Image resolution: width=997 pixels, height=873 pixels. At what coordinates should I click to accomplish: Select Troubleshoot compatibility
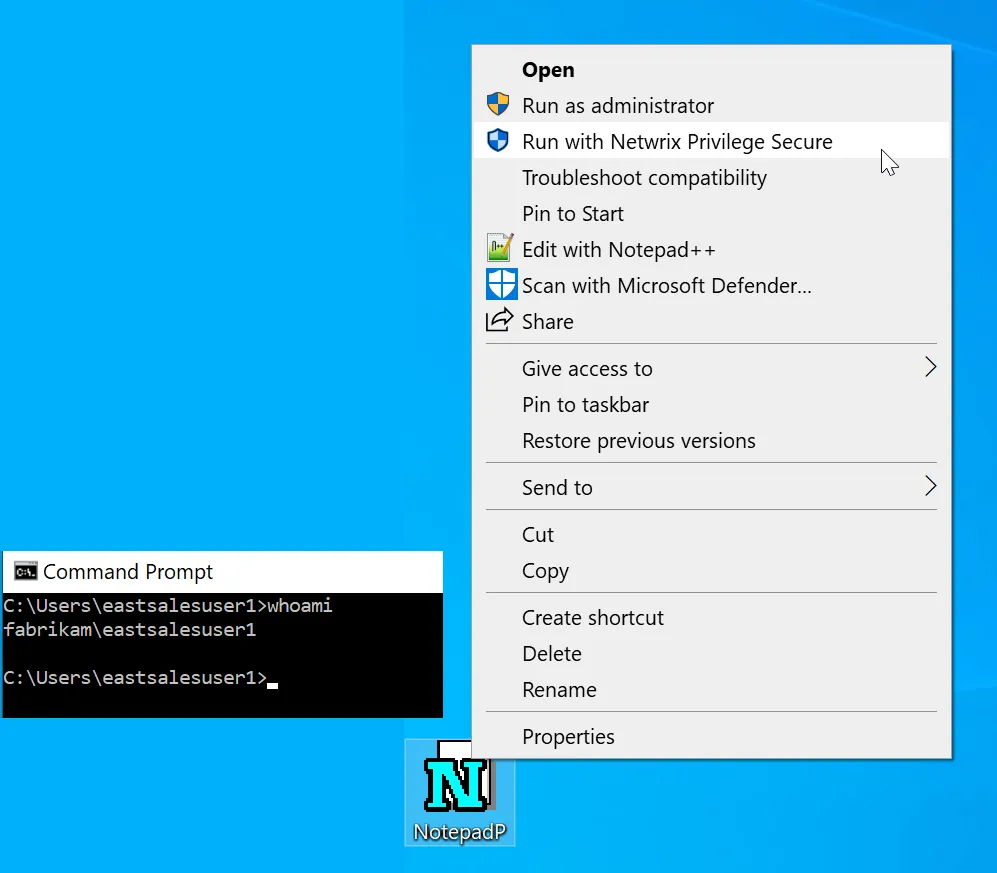[x=712, y=177]
